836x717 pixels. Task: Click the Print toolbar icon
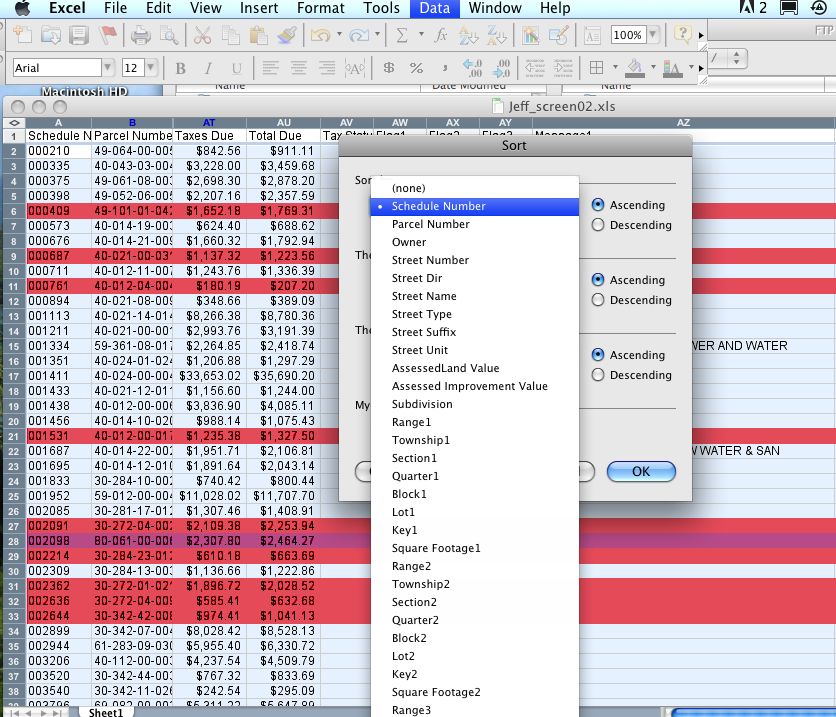141,35
